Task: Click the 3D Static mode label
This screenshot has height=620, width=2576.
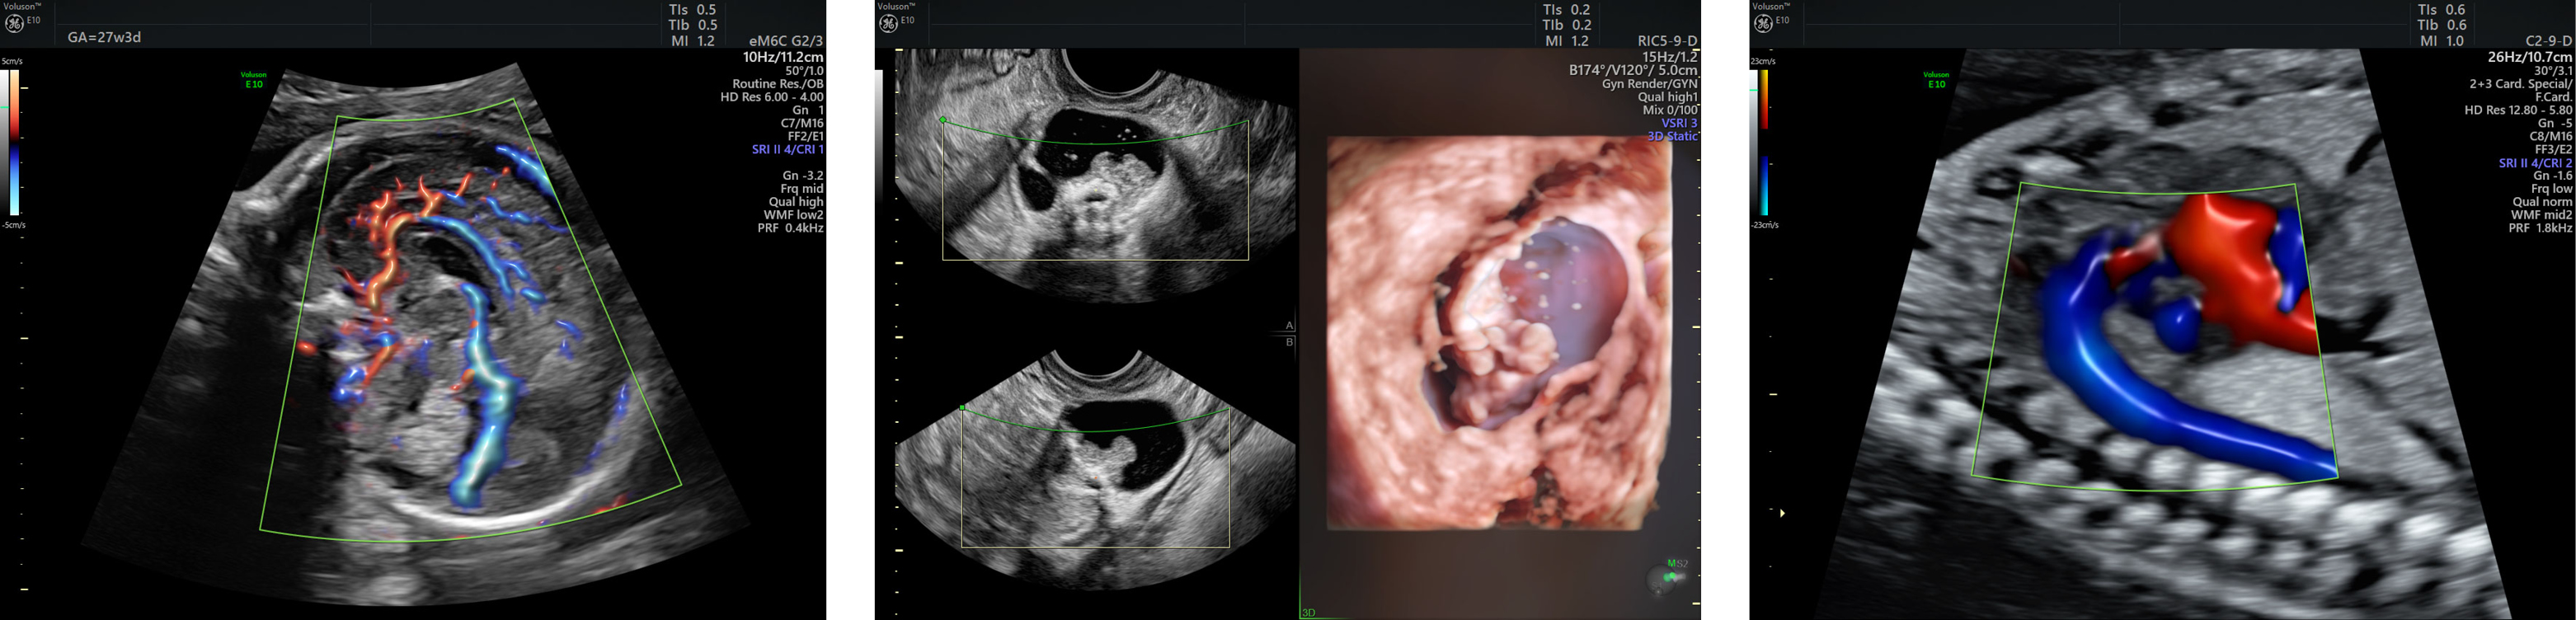Action: pos(1672,136)
